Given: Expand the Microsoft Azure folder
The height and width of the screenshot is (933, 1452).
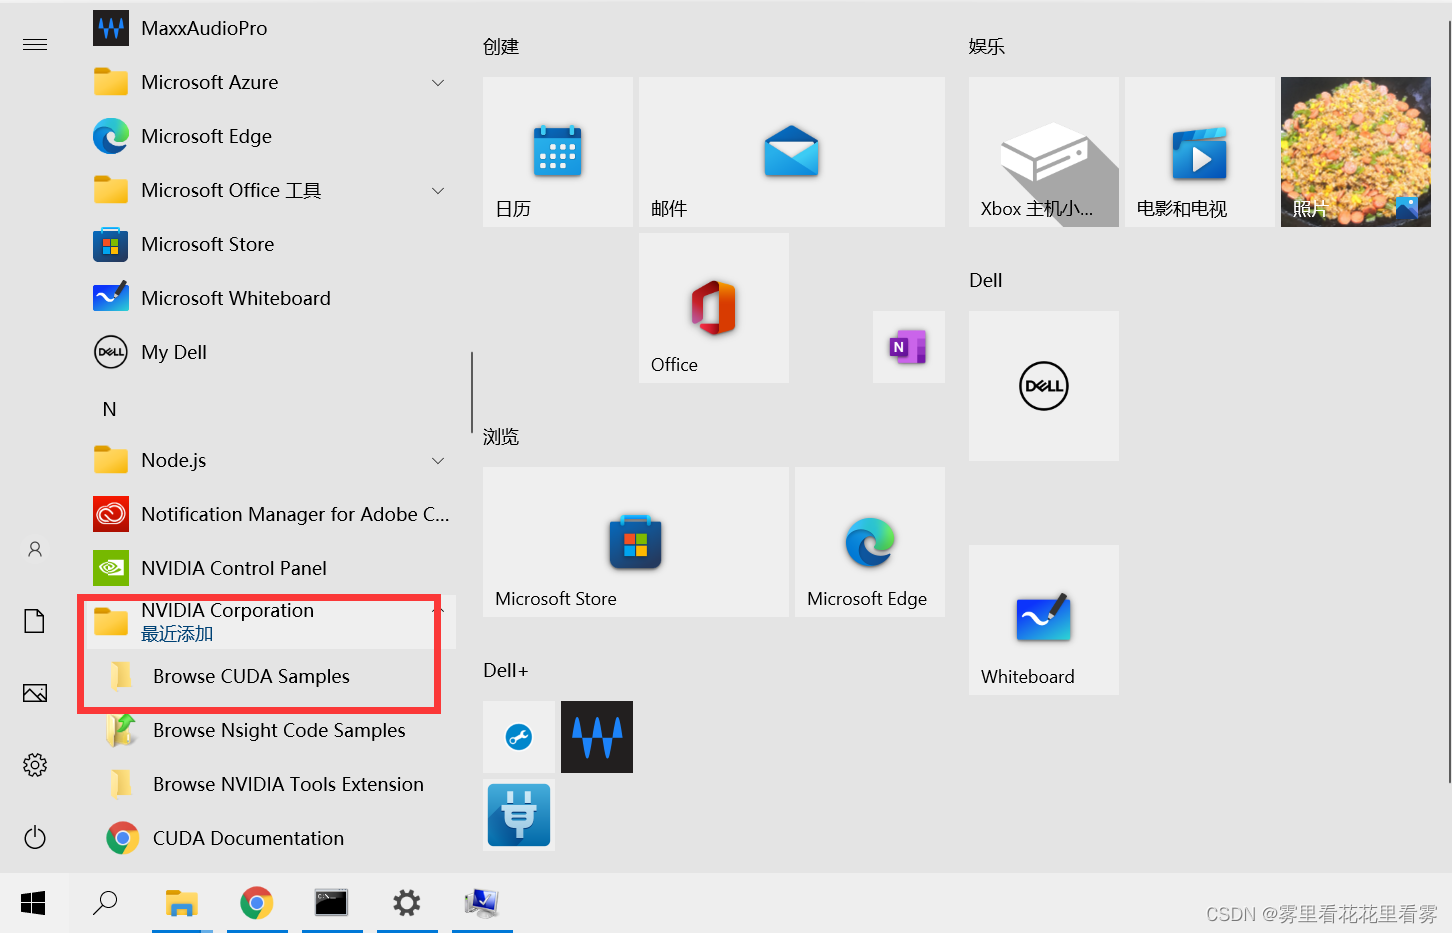Looking at the screenshot, I should 438,82.
